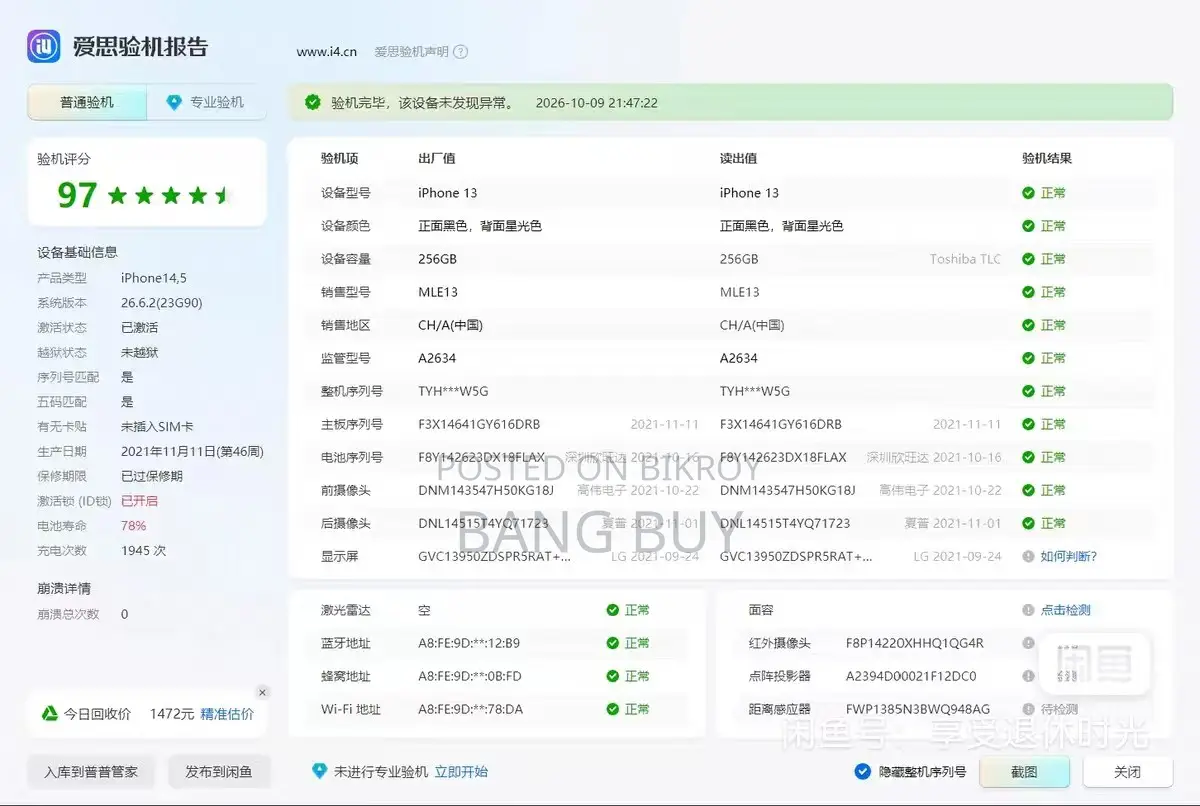Image resolution: width=1200 pixels, height=806 pixels.
Task: Click the diamond icon beside 未进行专业验机
Action: (319, 771)
